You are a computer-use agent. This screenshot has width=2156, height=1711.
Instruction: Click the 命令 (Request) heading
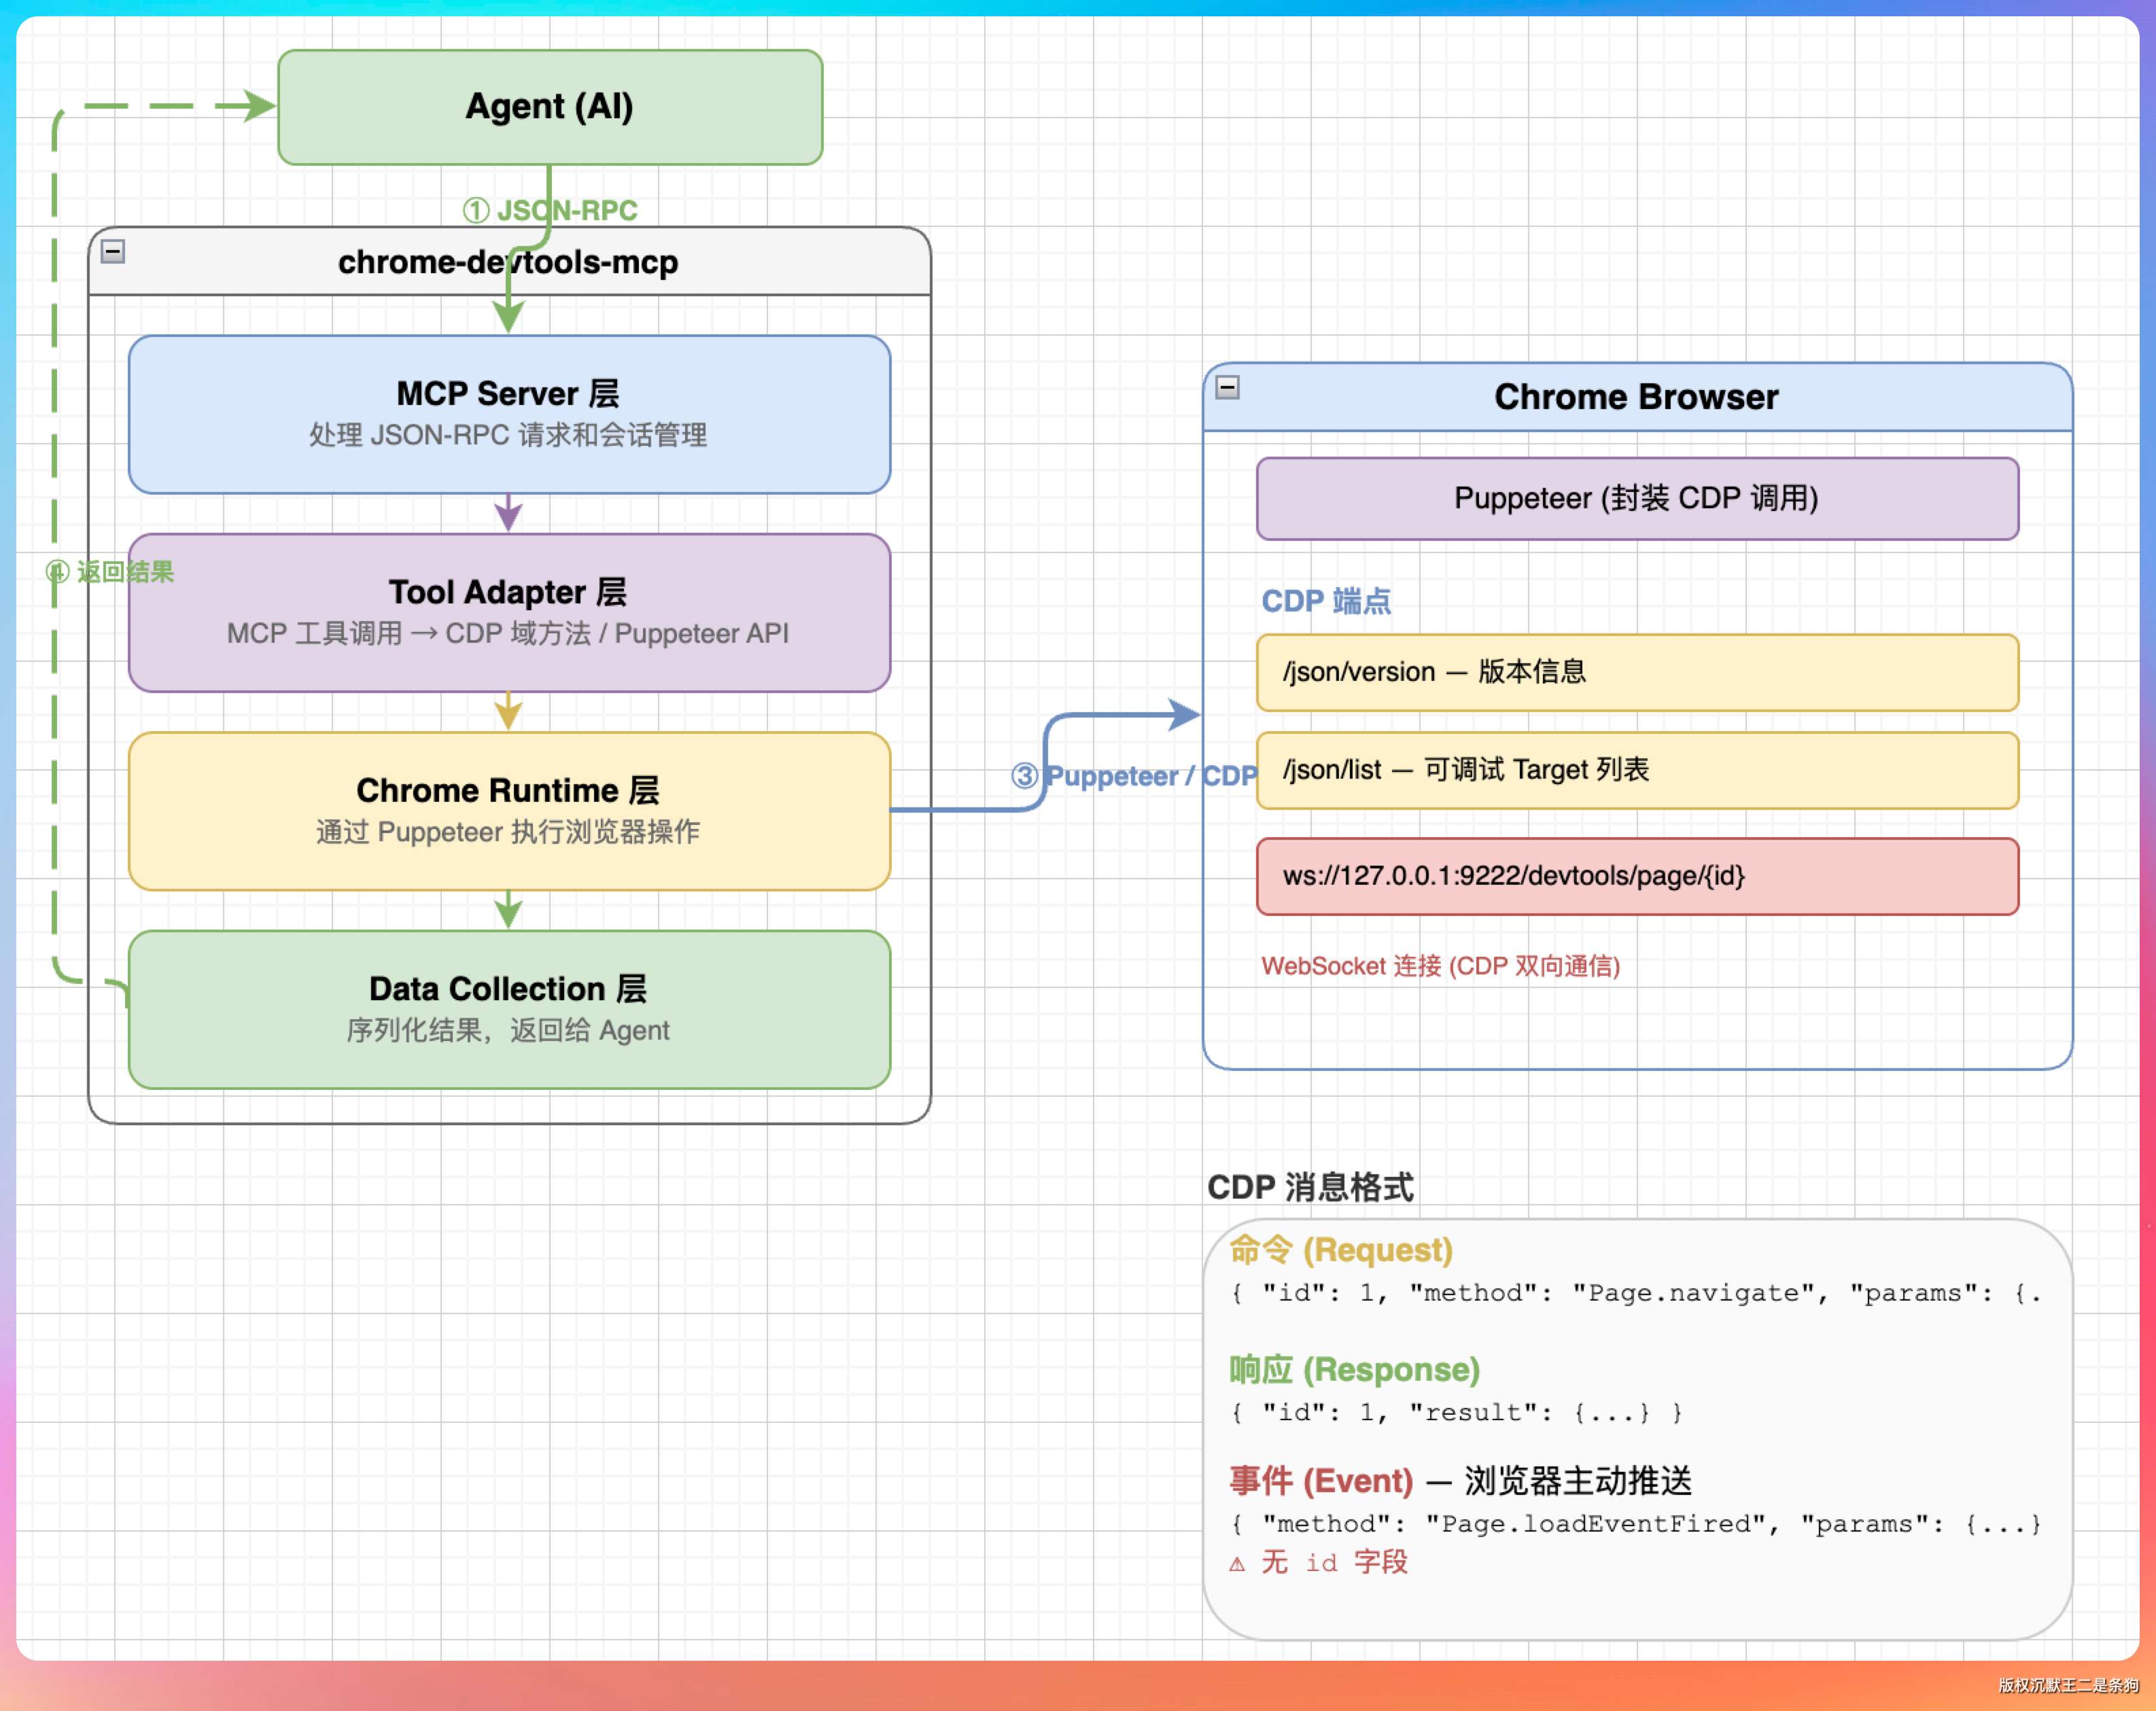[1341, 1250]
